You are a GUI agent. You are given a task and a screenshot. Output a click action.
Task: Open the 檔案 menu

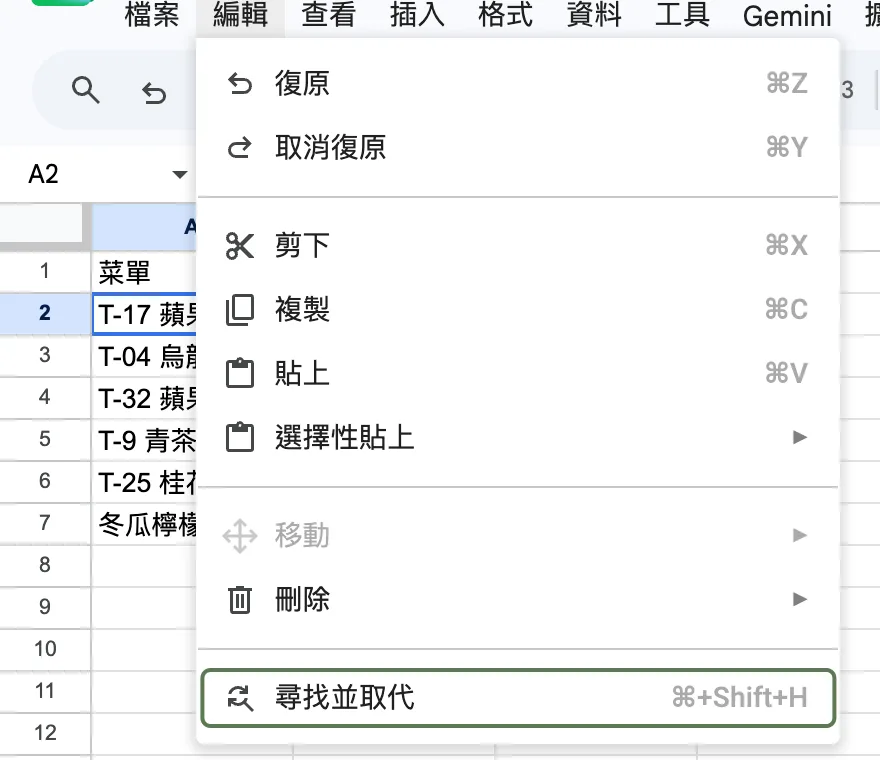tap(152, 15)
